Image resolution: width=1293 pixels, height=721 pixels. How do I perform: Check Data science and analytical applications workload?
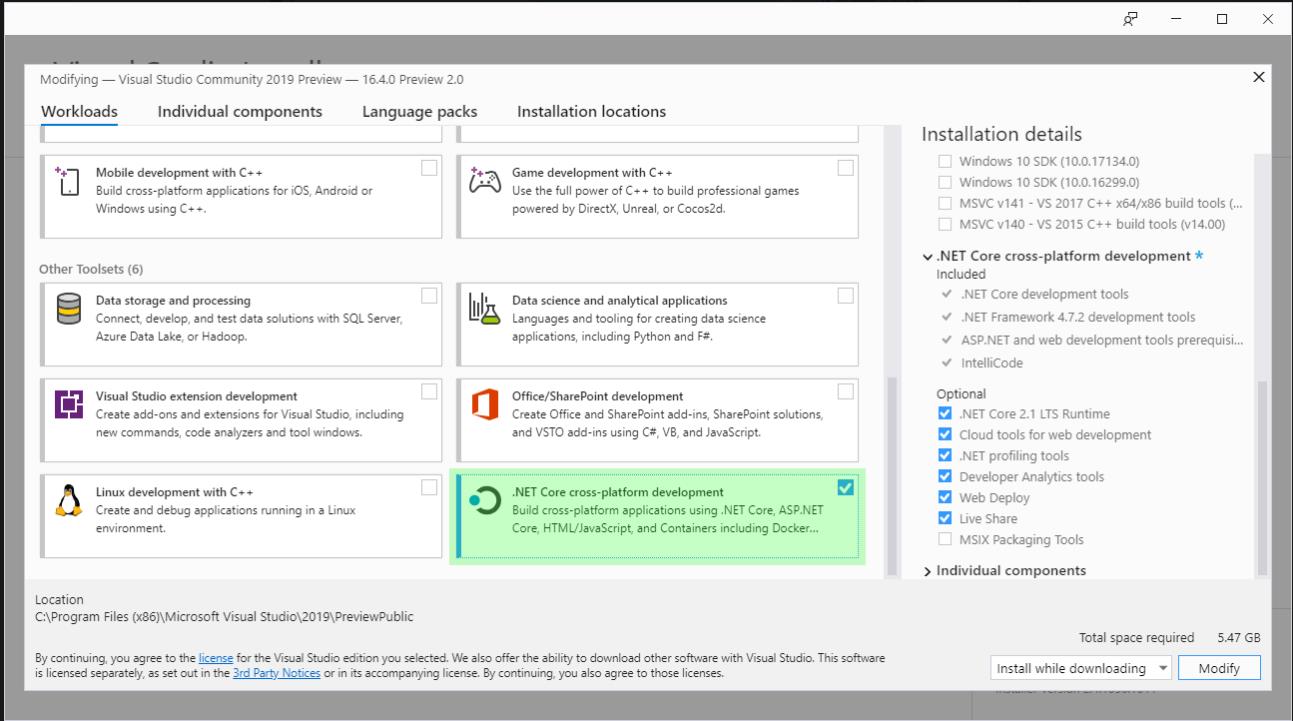click(x=846, y=295)
